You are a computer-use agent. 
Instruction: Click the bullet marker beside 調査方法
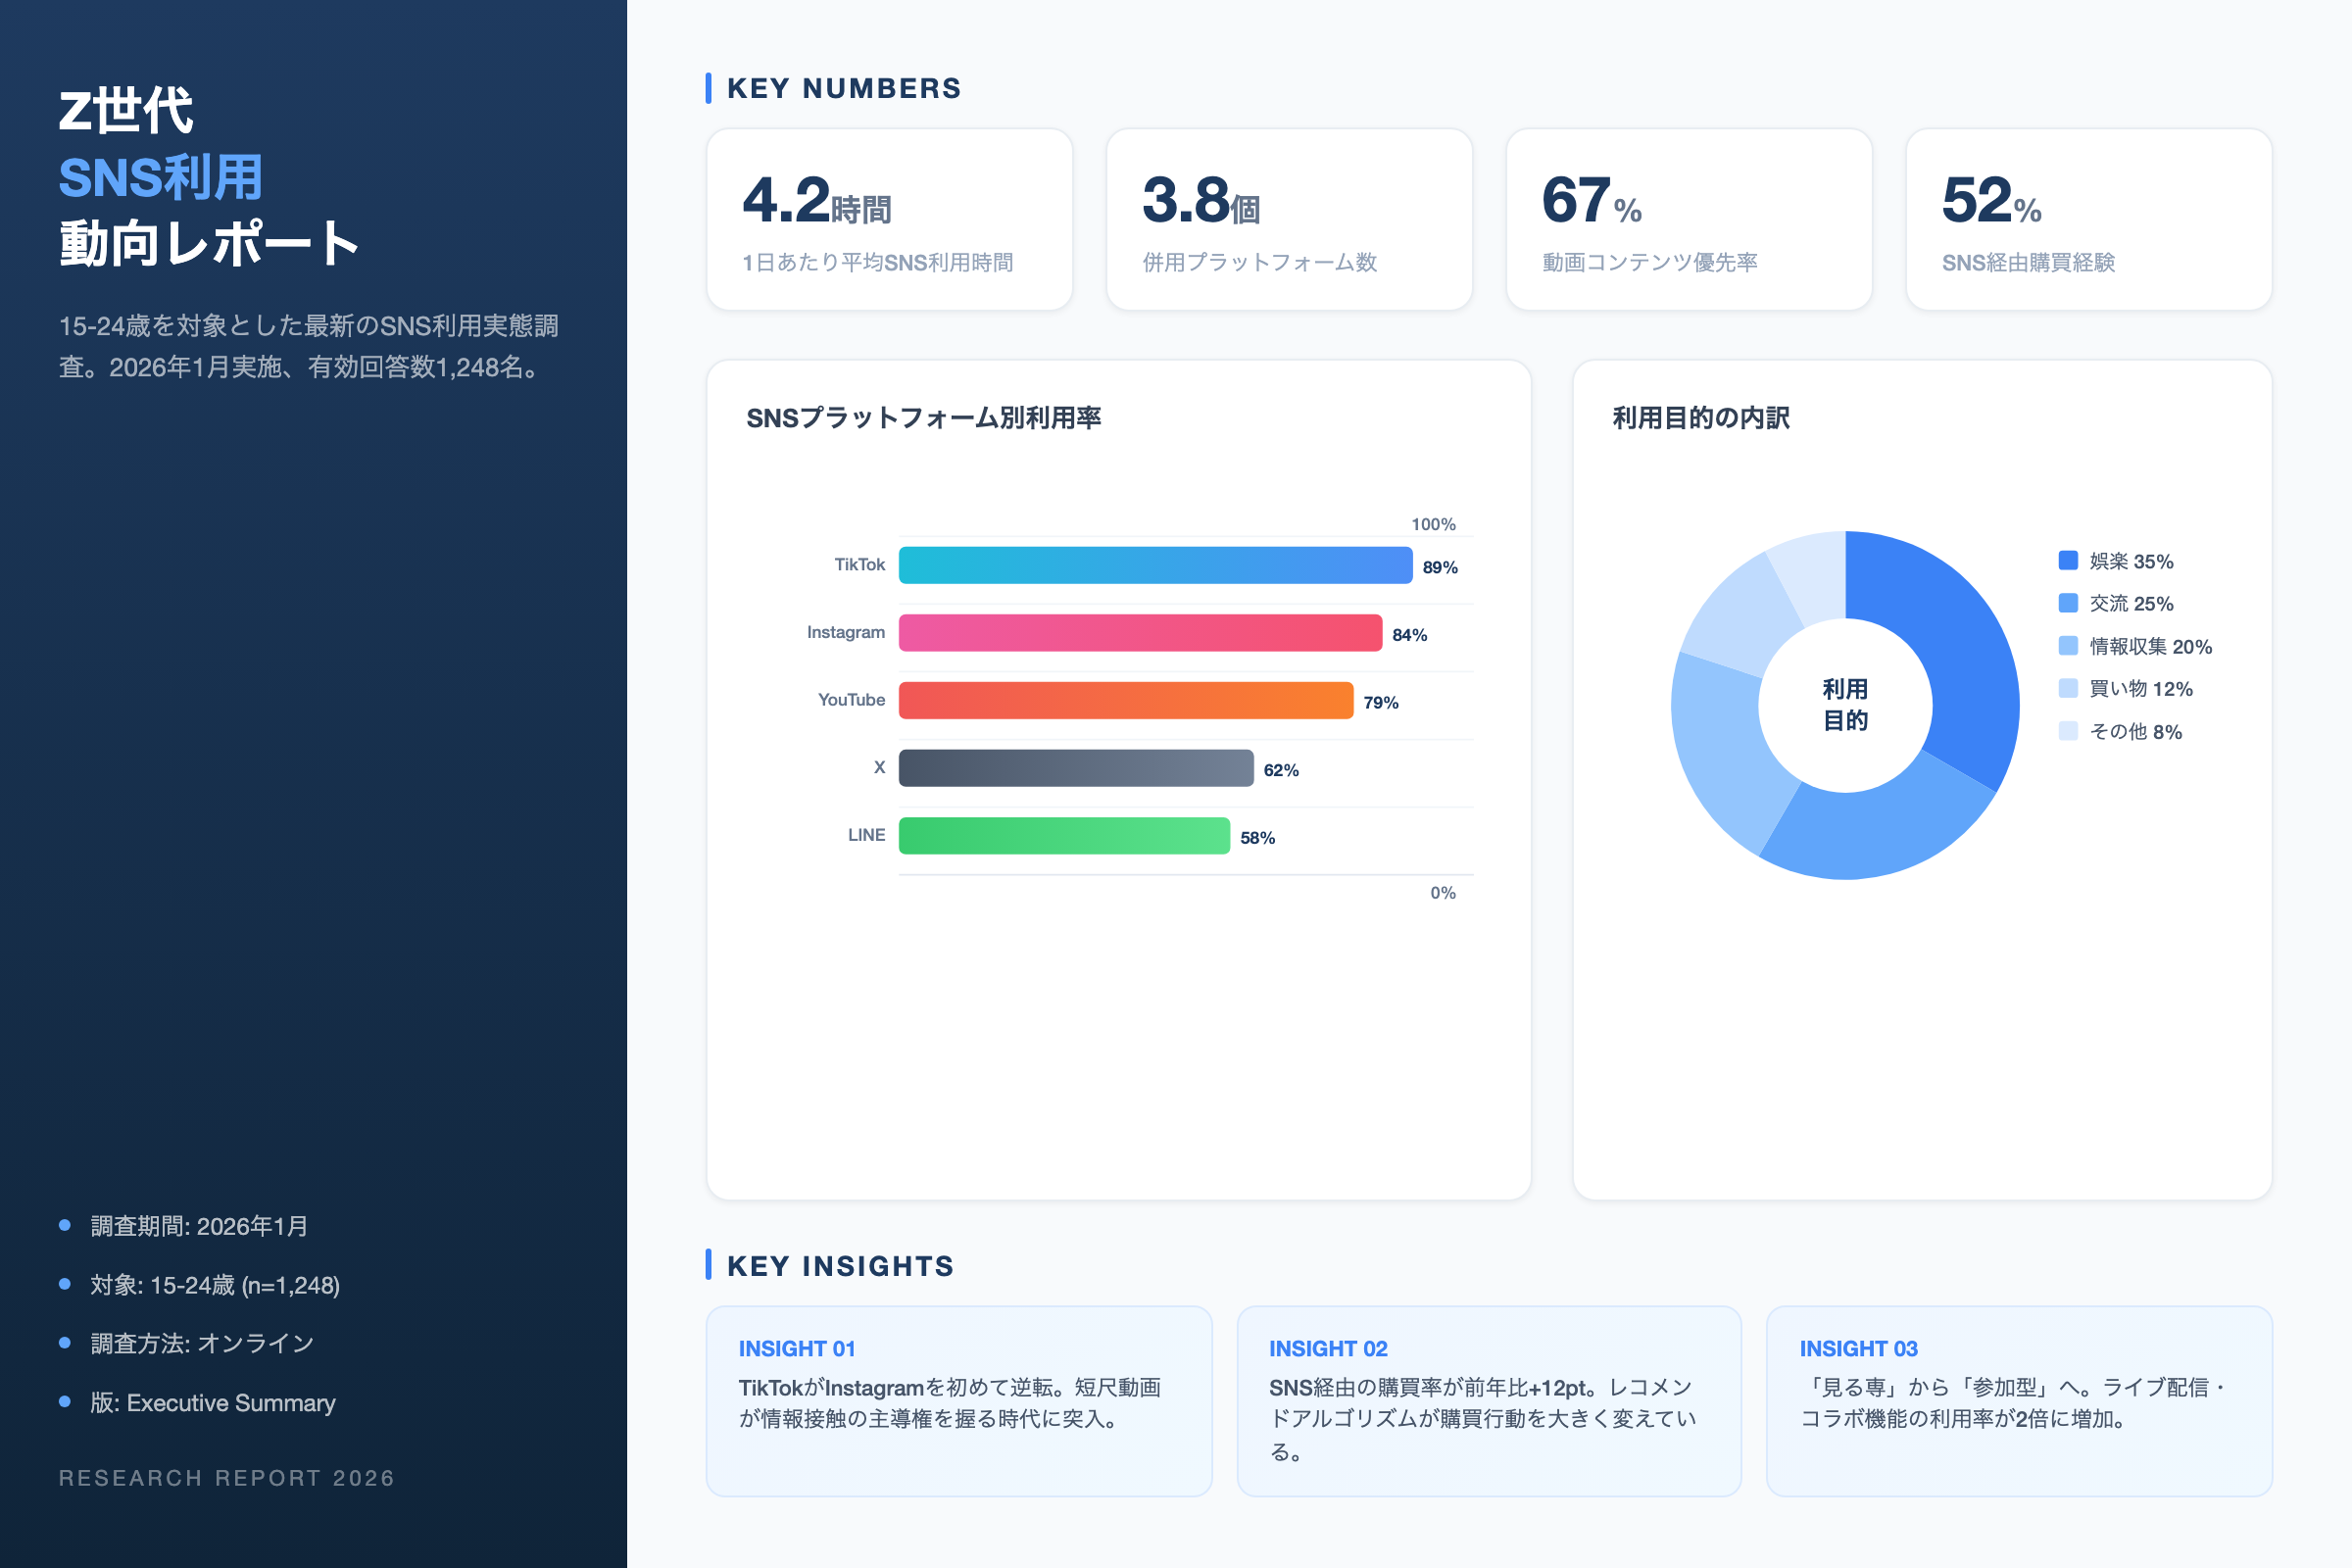coord(66,1343)
